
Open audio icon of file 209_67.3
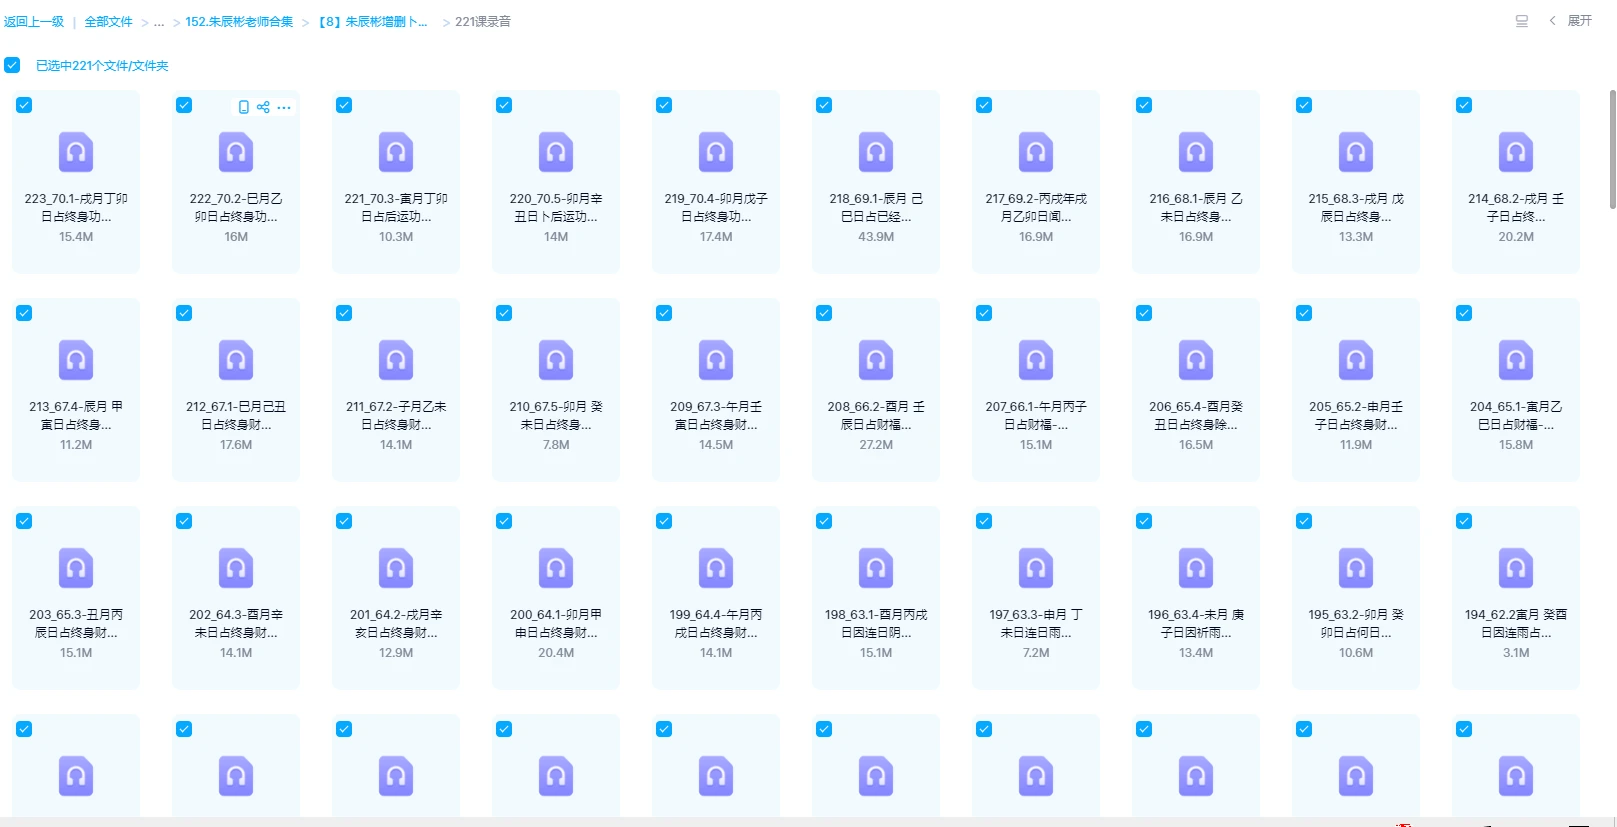pyautogui.click(x=716, y=360)
